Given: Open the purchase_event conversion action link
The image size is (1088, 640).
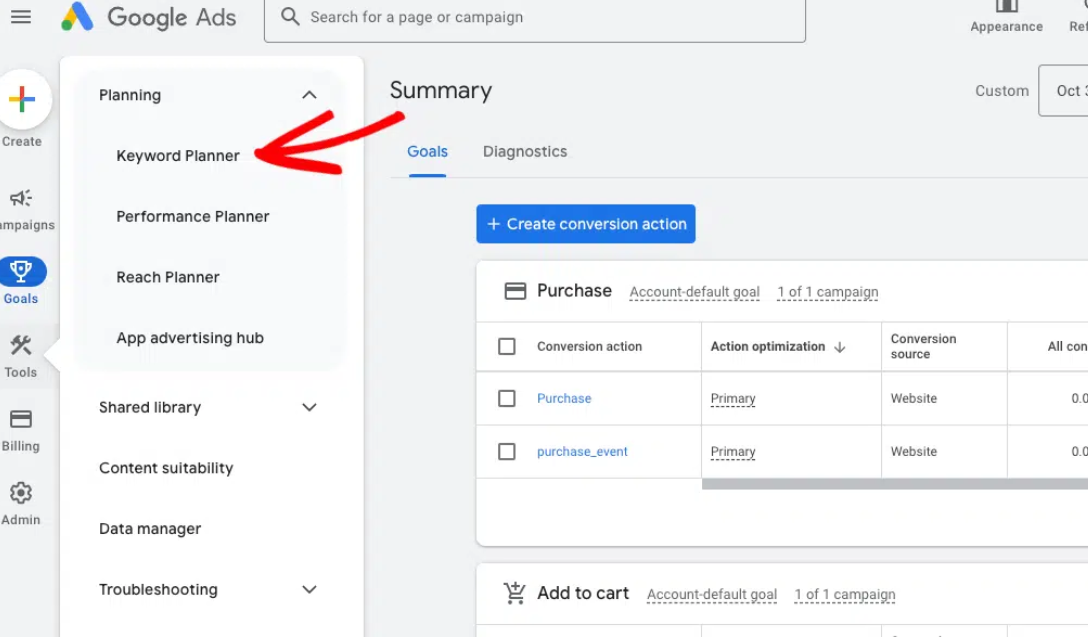Looking at the screenshot, I should pos(582,452).
